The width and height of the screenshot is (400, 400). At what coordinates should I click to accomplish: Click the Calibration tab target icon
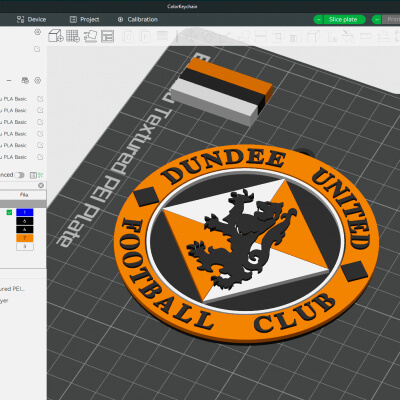pos(120,20)
